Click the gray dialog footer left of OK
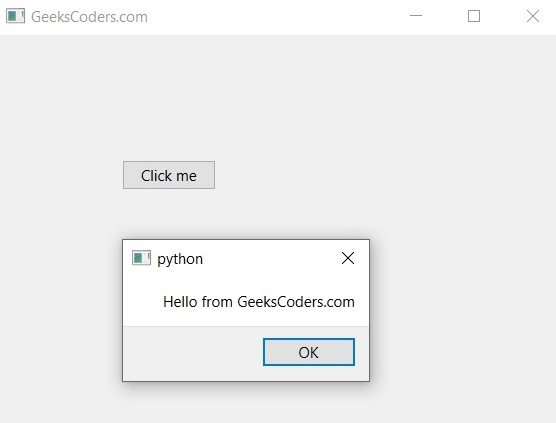 click(193, 353)
